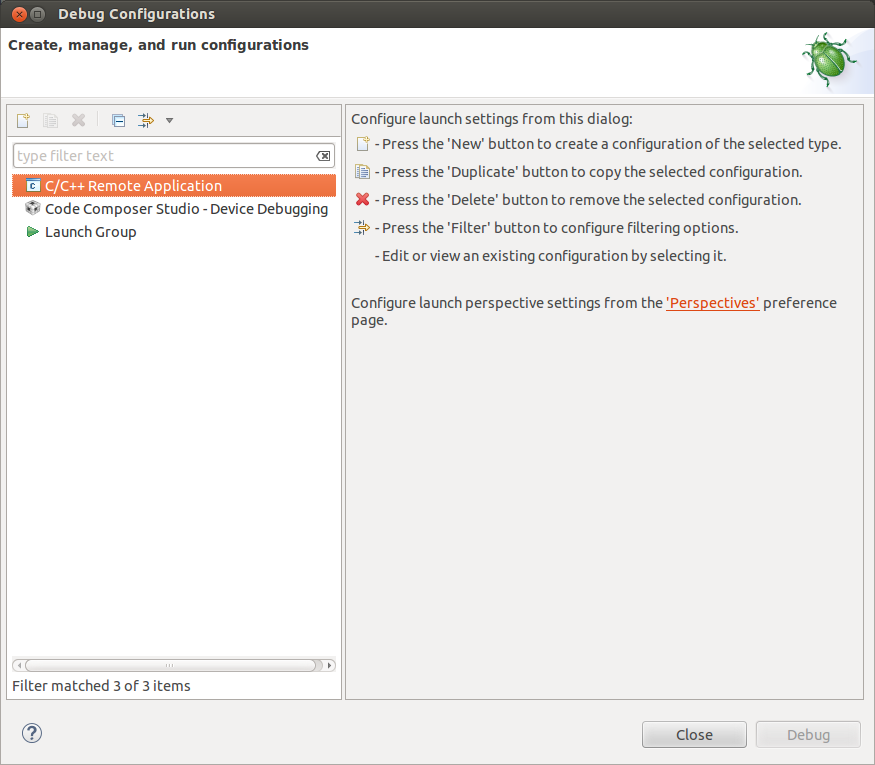This screenshot has width=875, height=765.
Task: Click the horizontal scrollbar thumb in the tree
Action: [x=170, y=665]
